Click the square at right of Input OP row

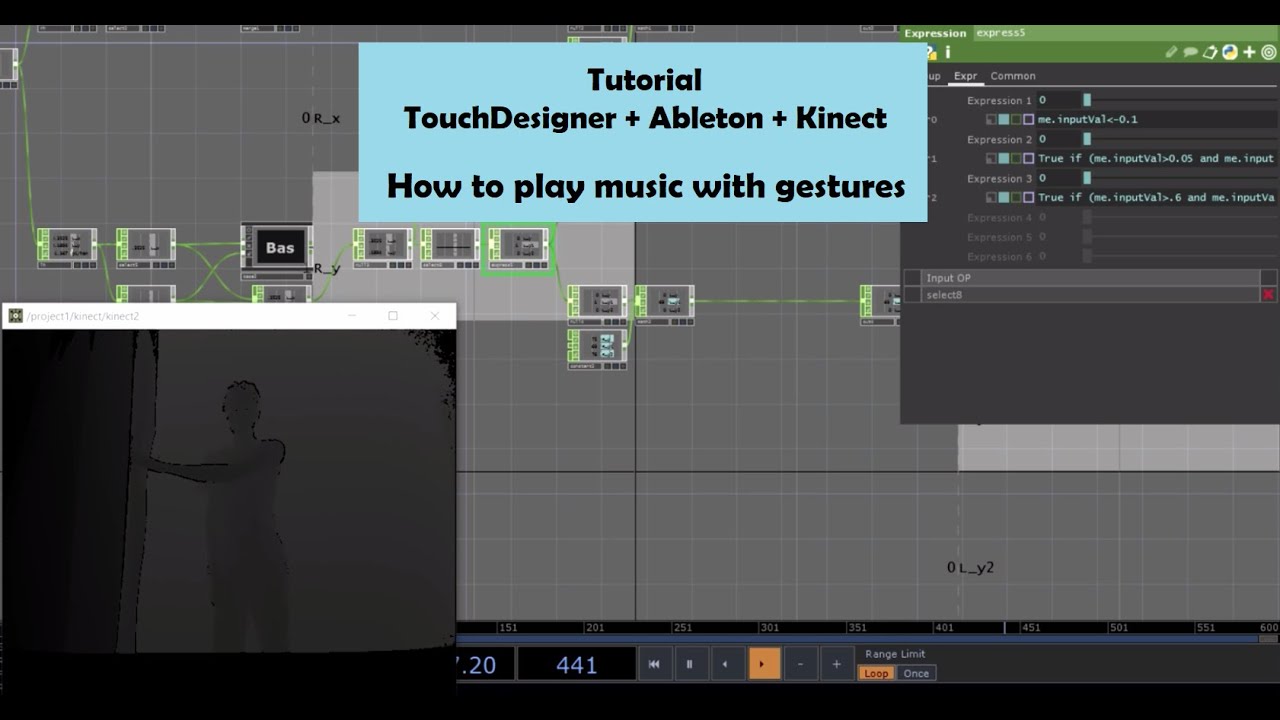(1269, 277)
